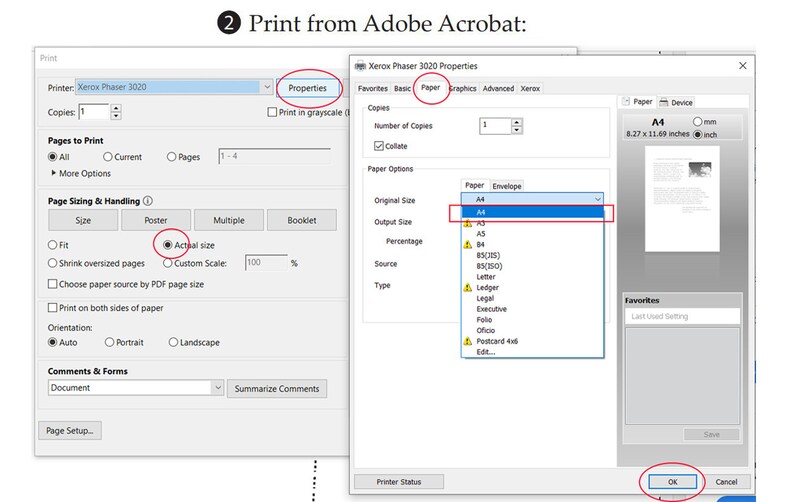
Task: Toggle the Collate checkbox
Action: point(379,146)
